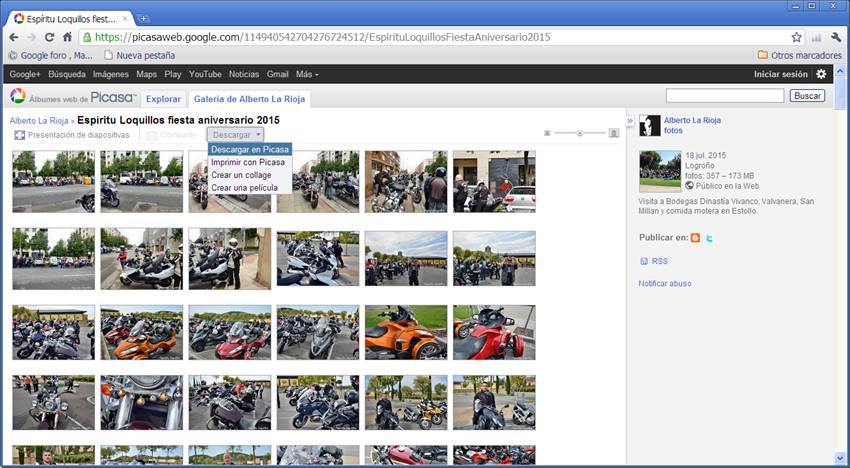Choose Crear una película
This screenshot has width=850, height=468.
244,188
